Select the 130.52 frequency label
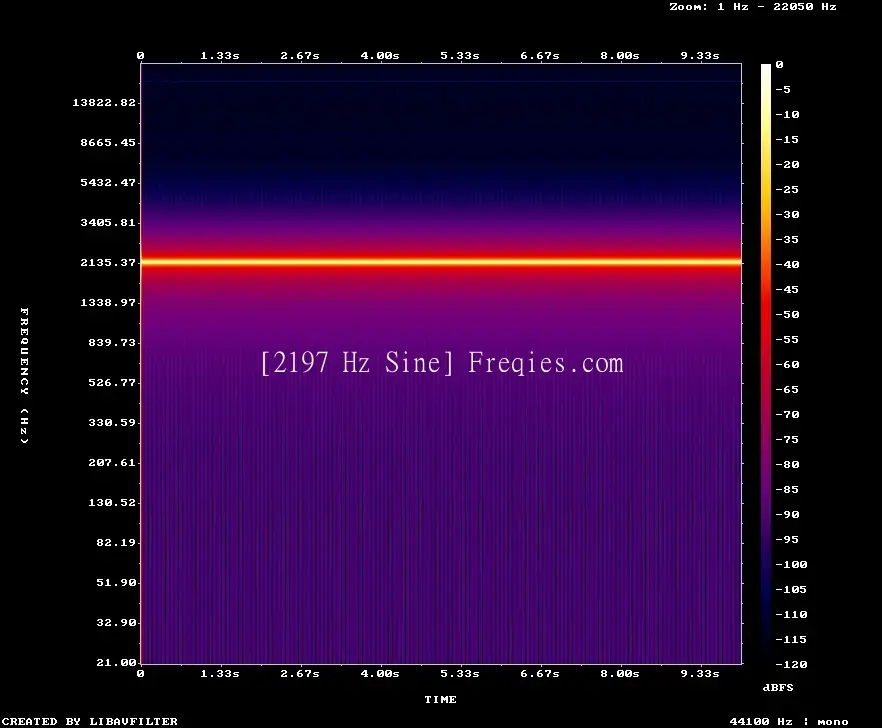 [112, 502]
